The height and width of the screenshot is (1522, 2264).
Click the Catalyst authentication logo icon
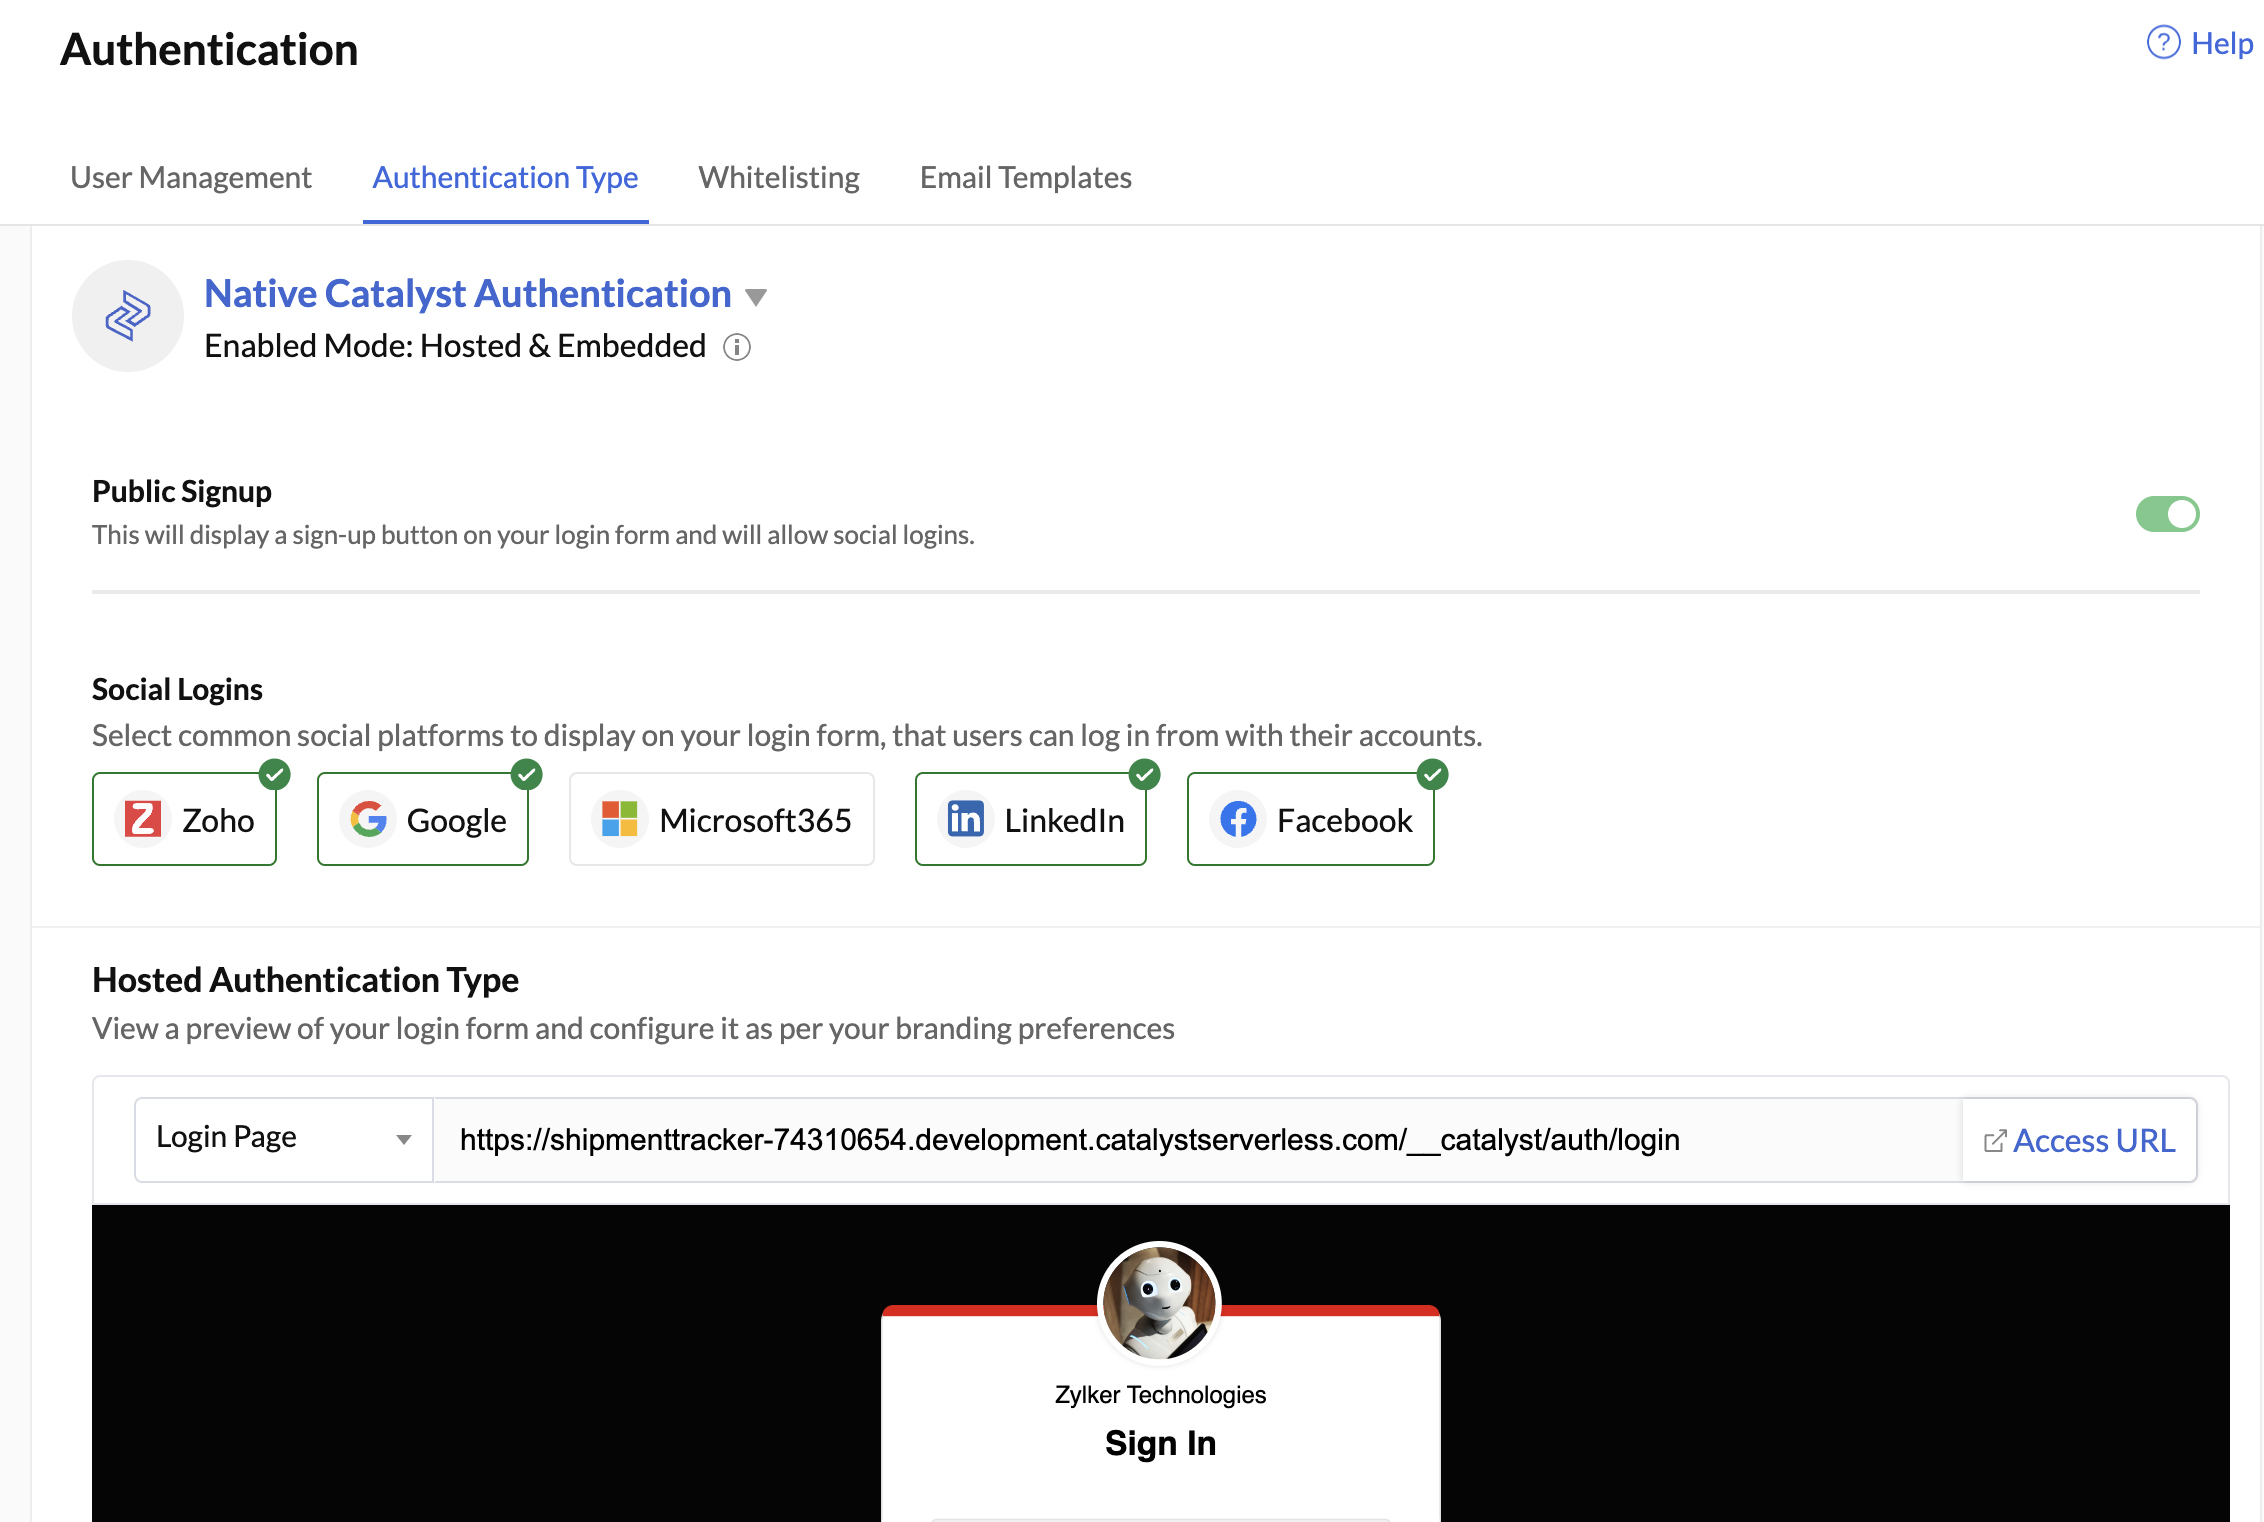[127, 316]
